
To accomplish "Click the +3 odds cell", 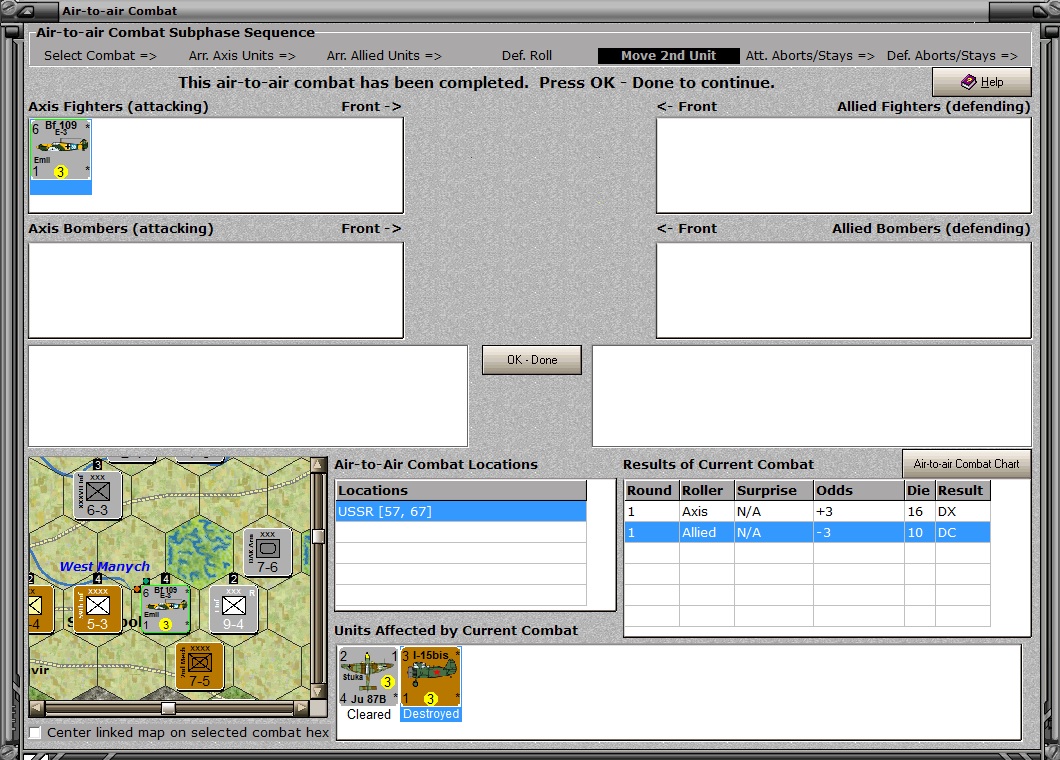I will click(859, 512).
